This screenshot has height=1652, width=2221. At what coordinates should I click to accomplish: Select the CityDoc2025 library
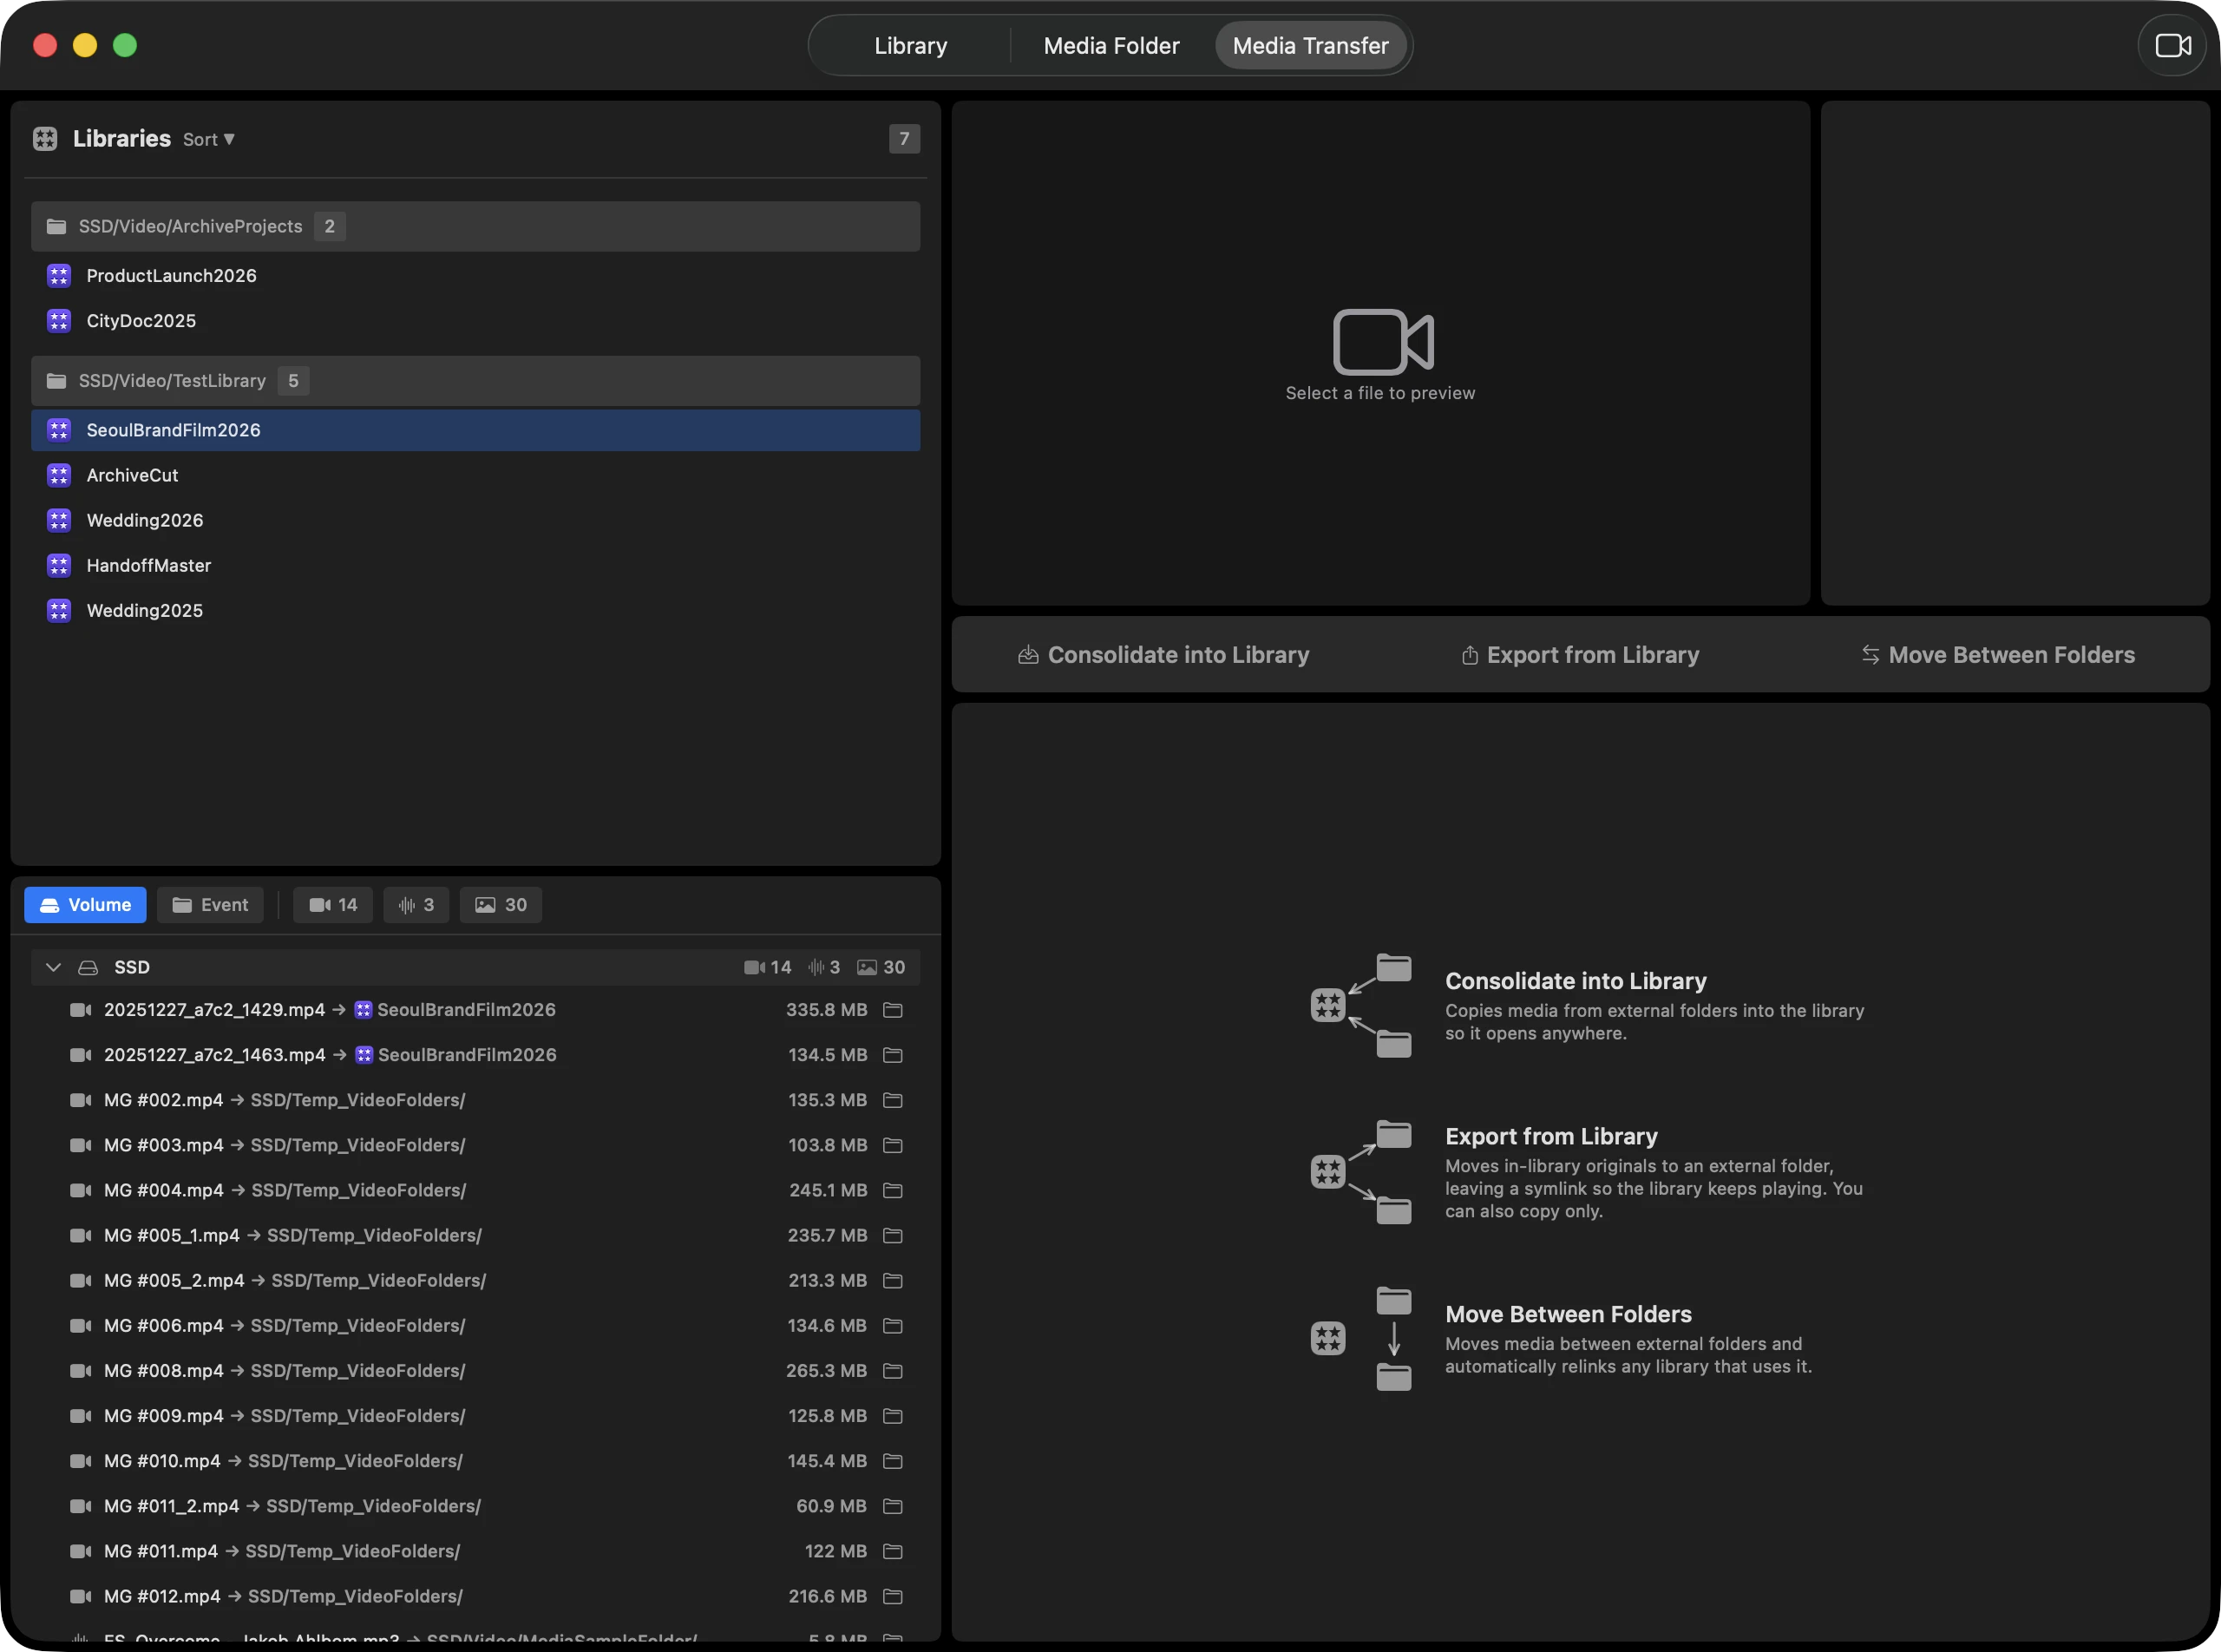click(x=475, y=321)
